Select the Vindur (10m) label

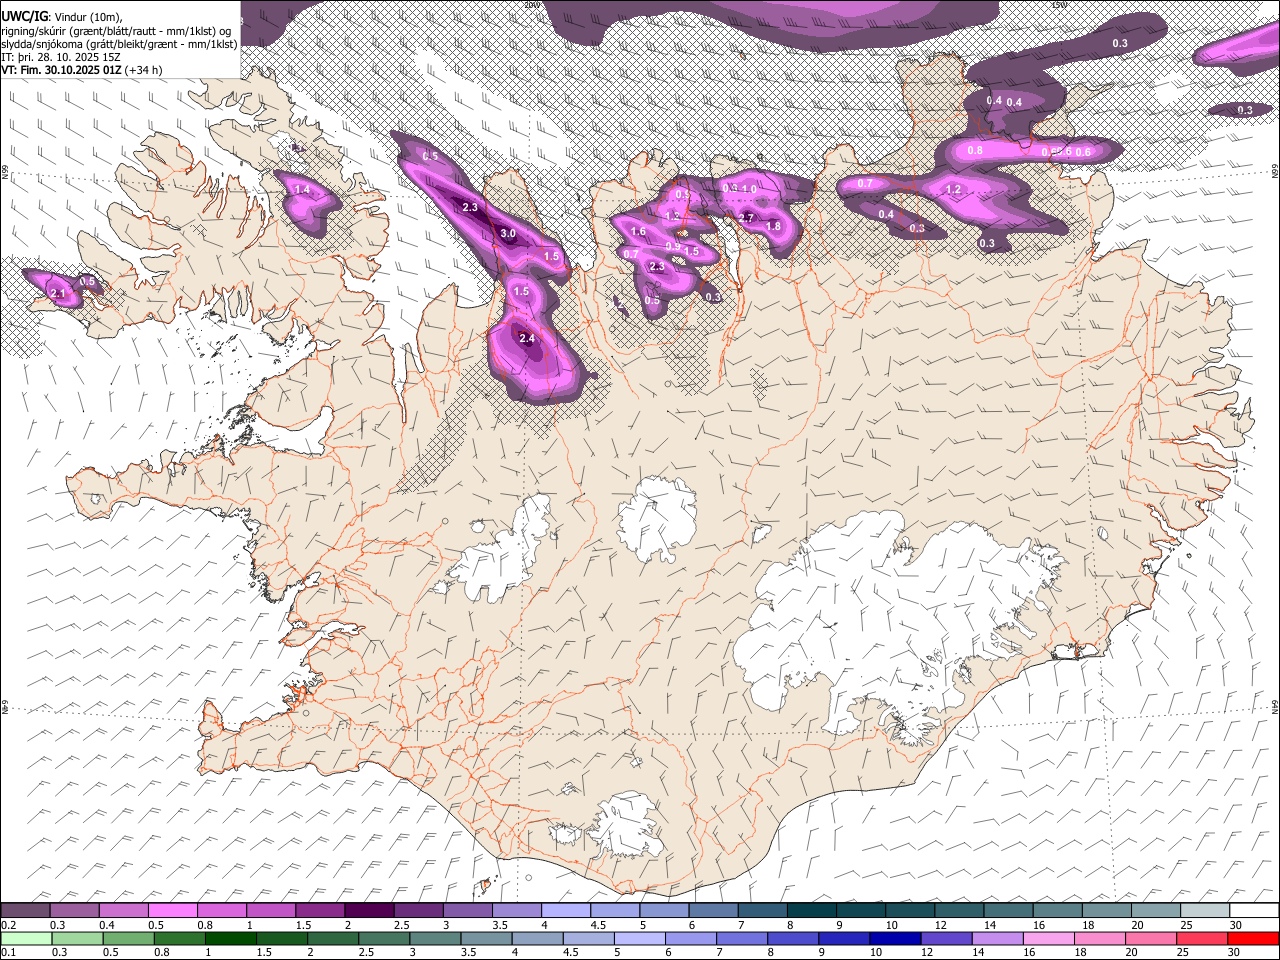click(87, 17)
